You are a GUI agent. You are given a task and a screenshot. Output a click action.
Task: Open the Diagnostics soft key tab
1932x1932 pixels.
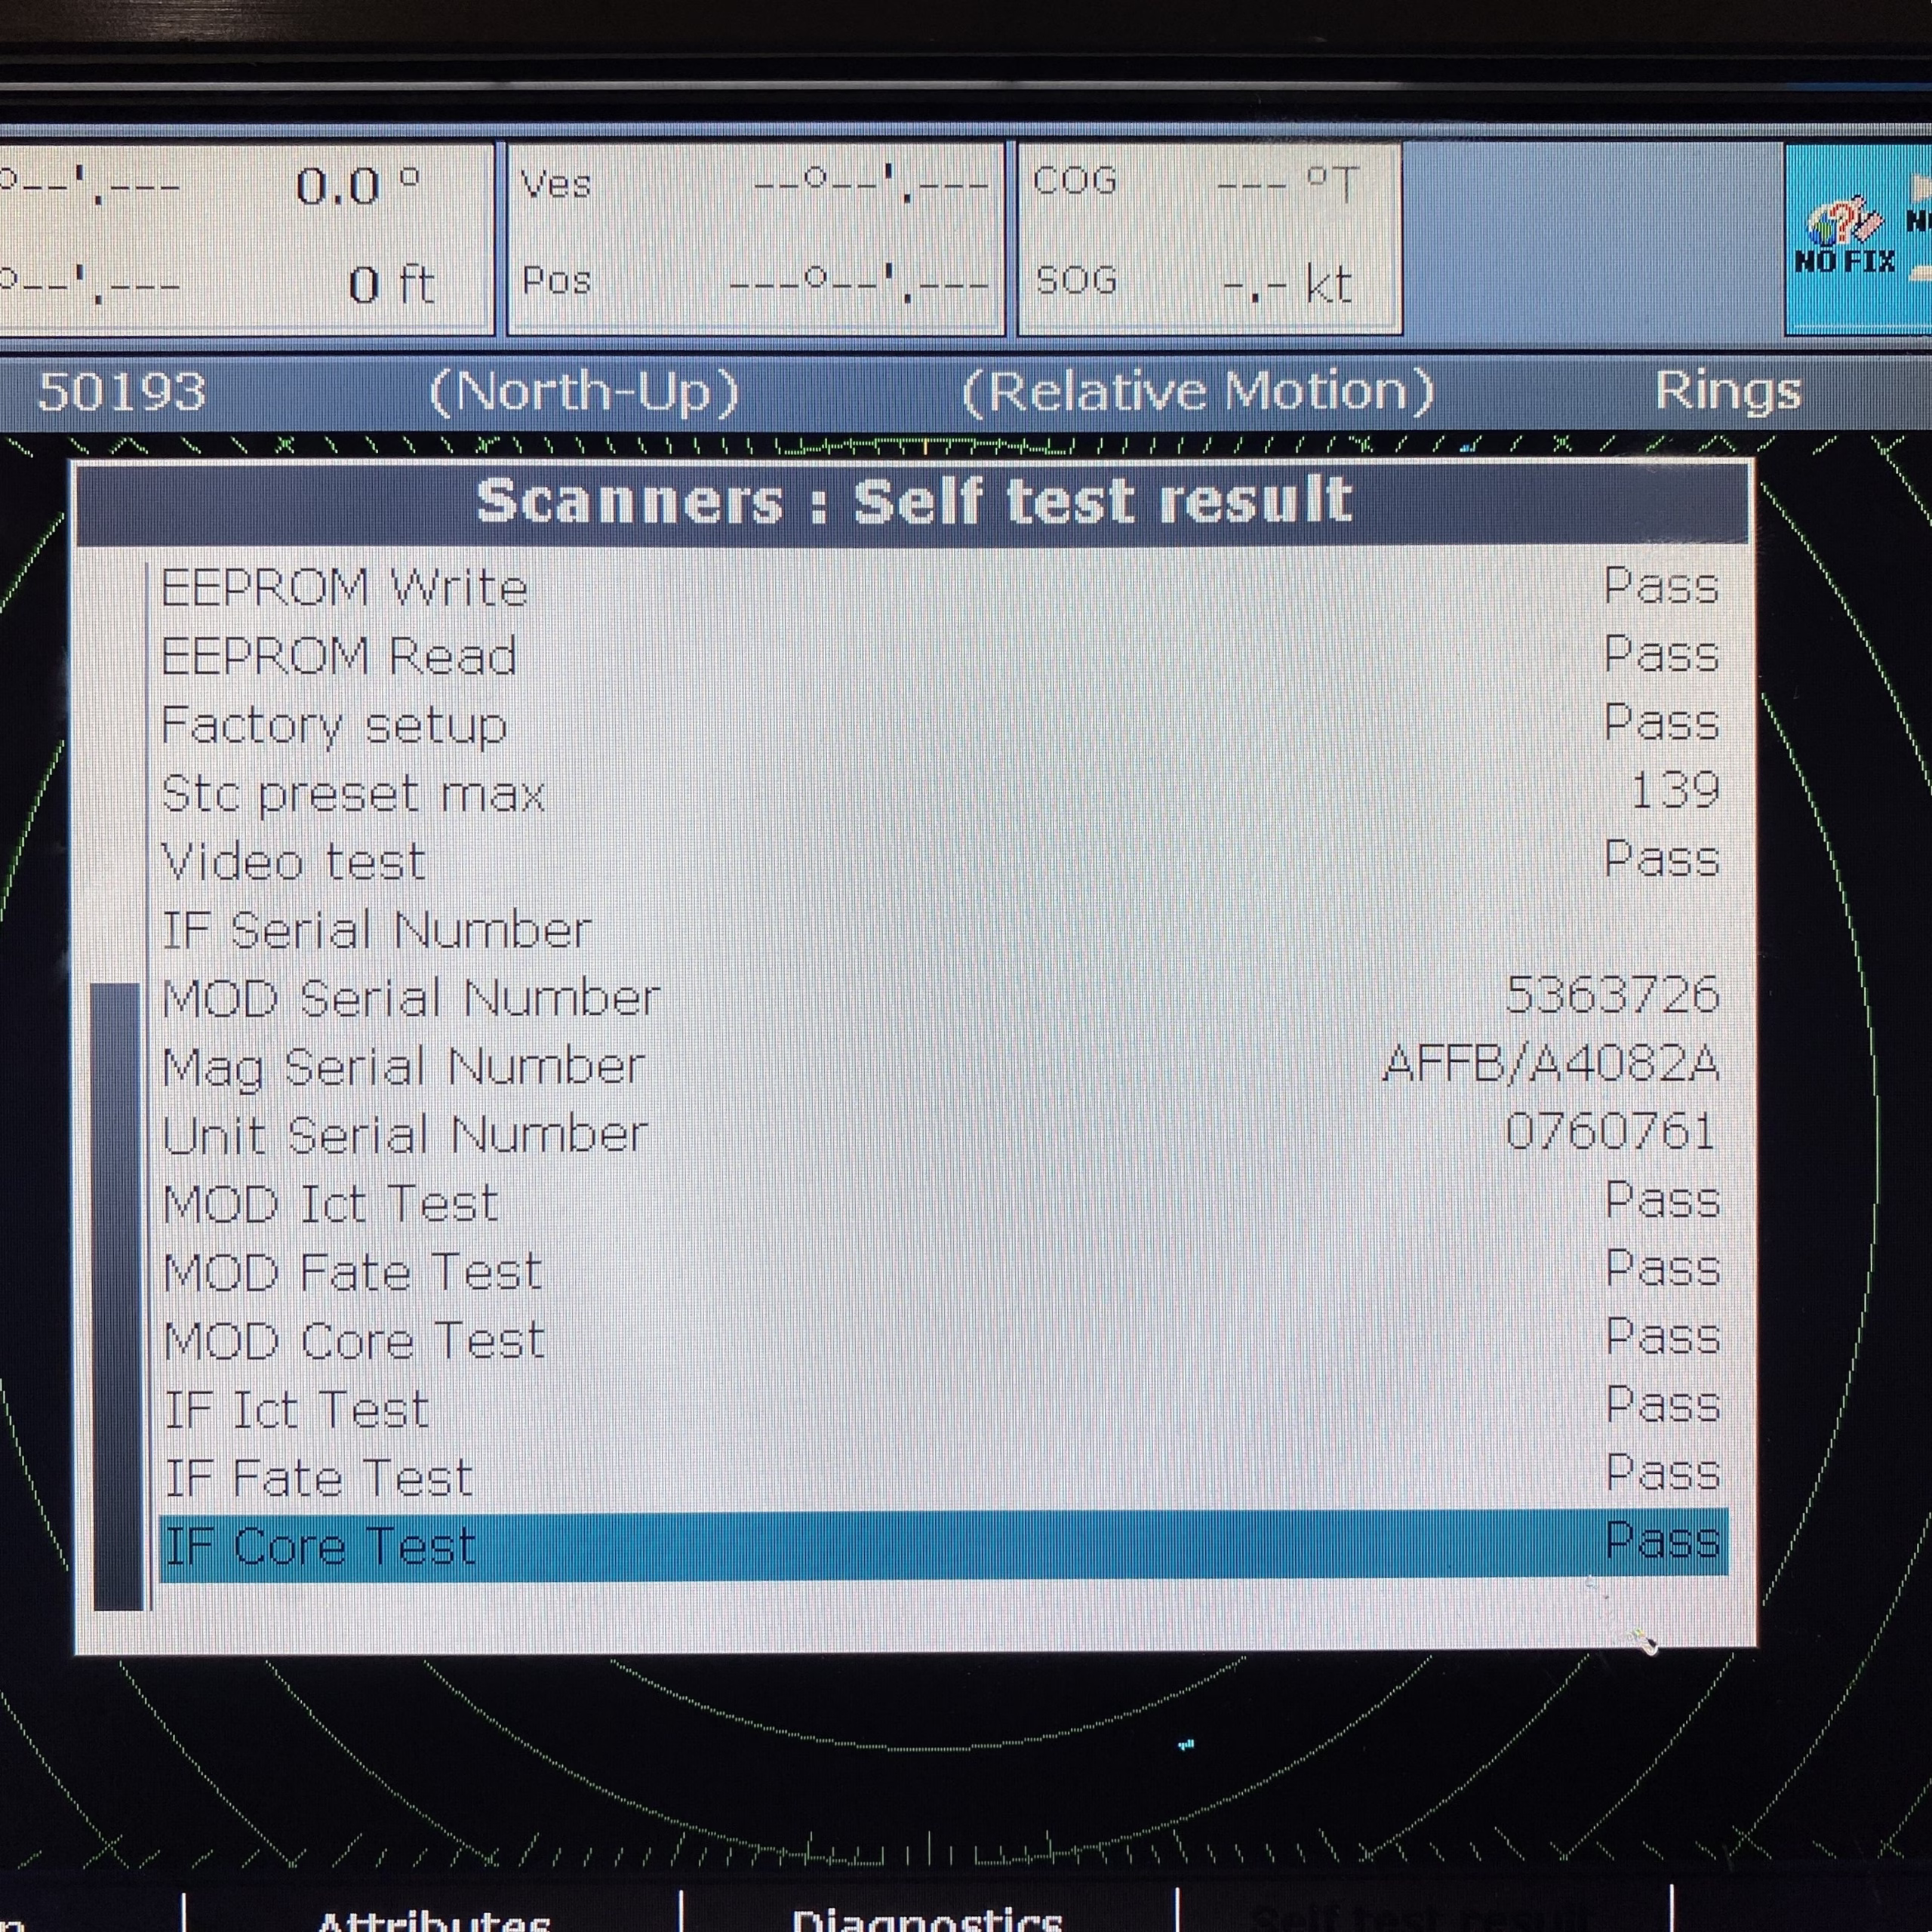927,1918
